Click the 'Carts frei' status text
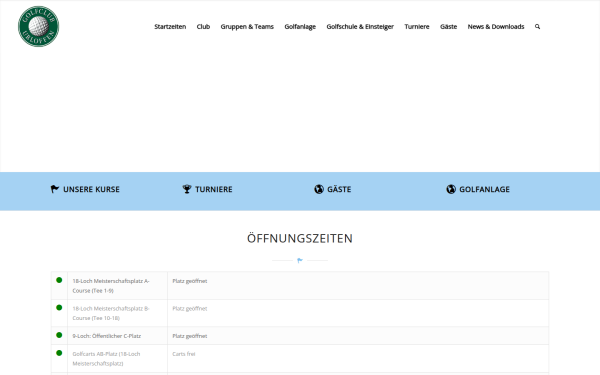The image size is (600, 375). [x=184, y=354]
